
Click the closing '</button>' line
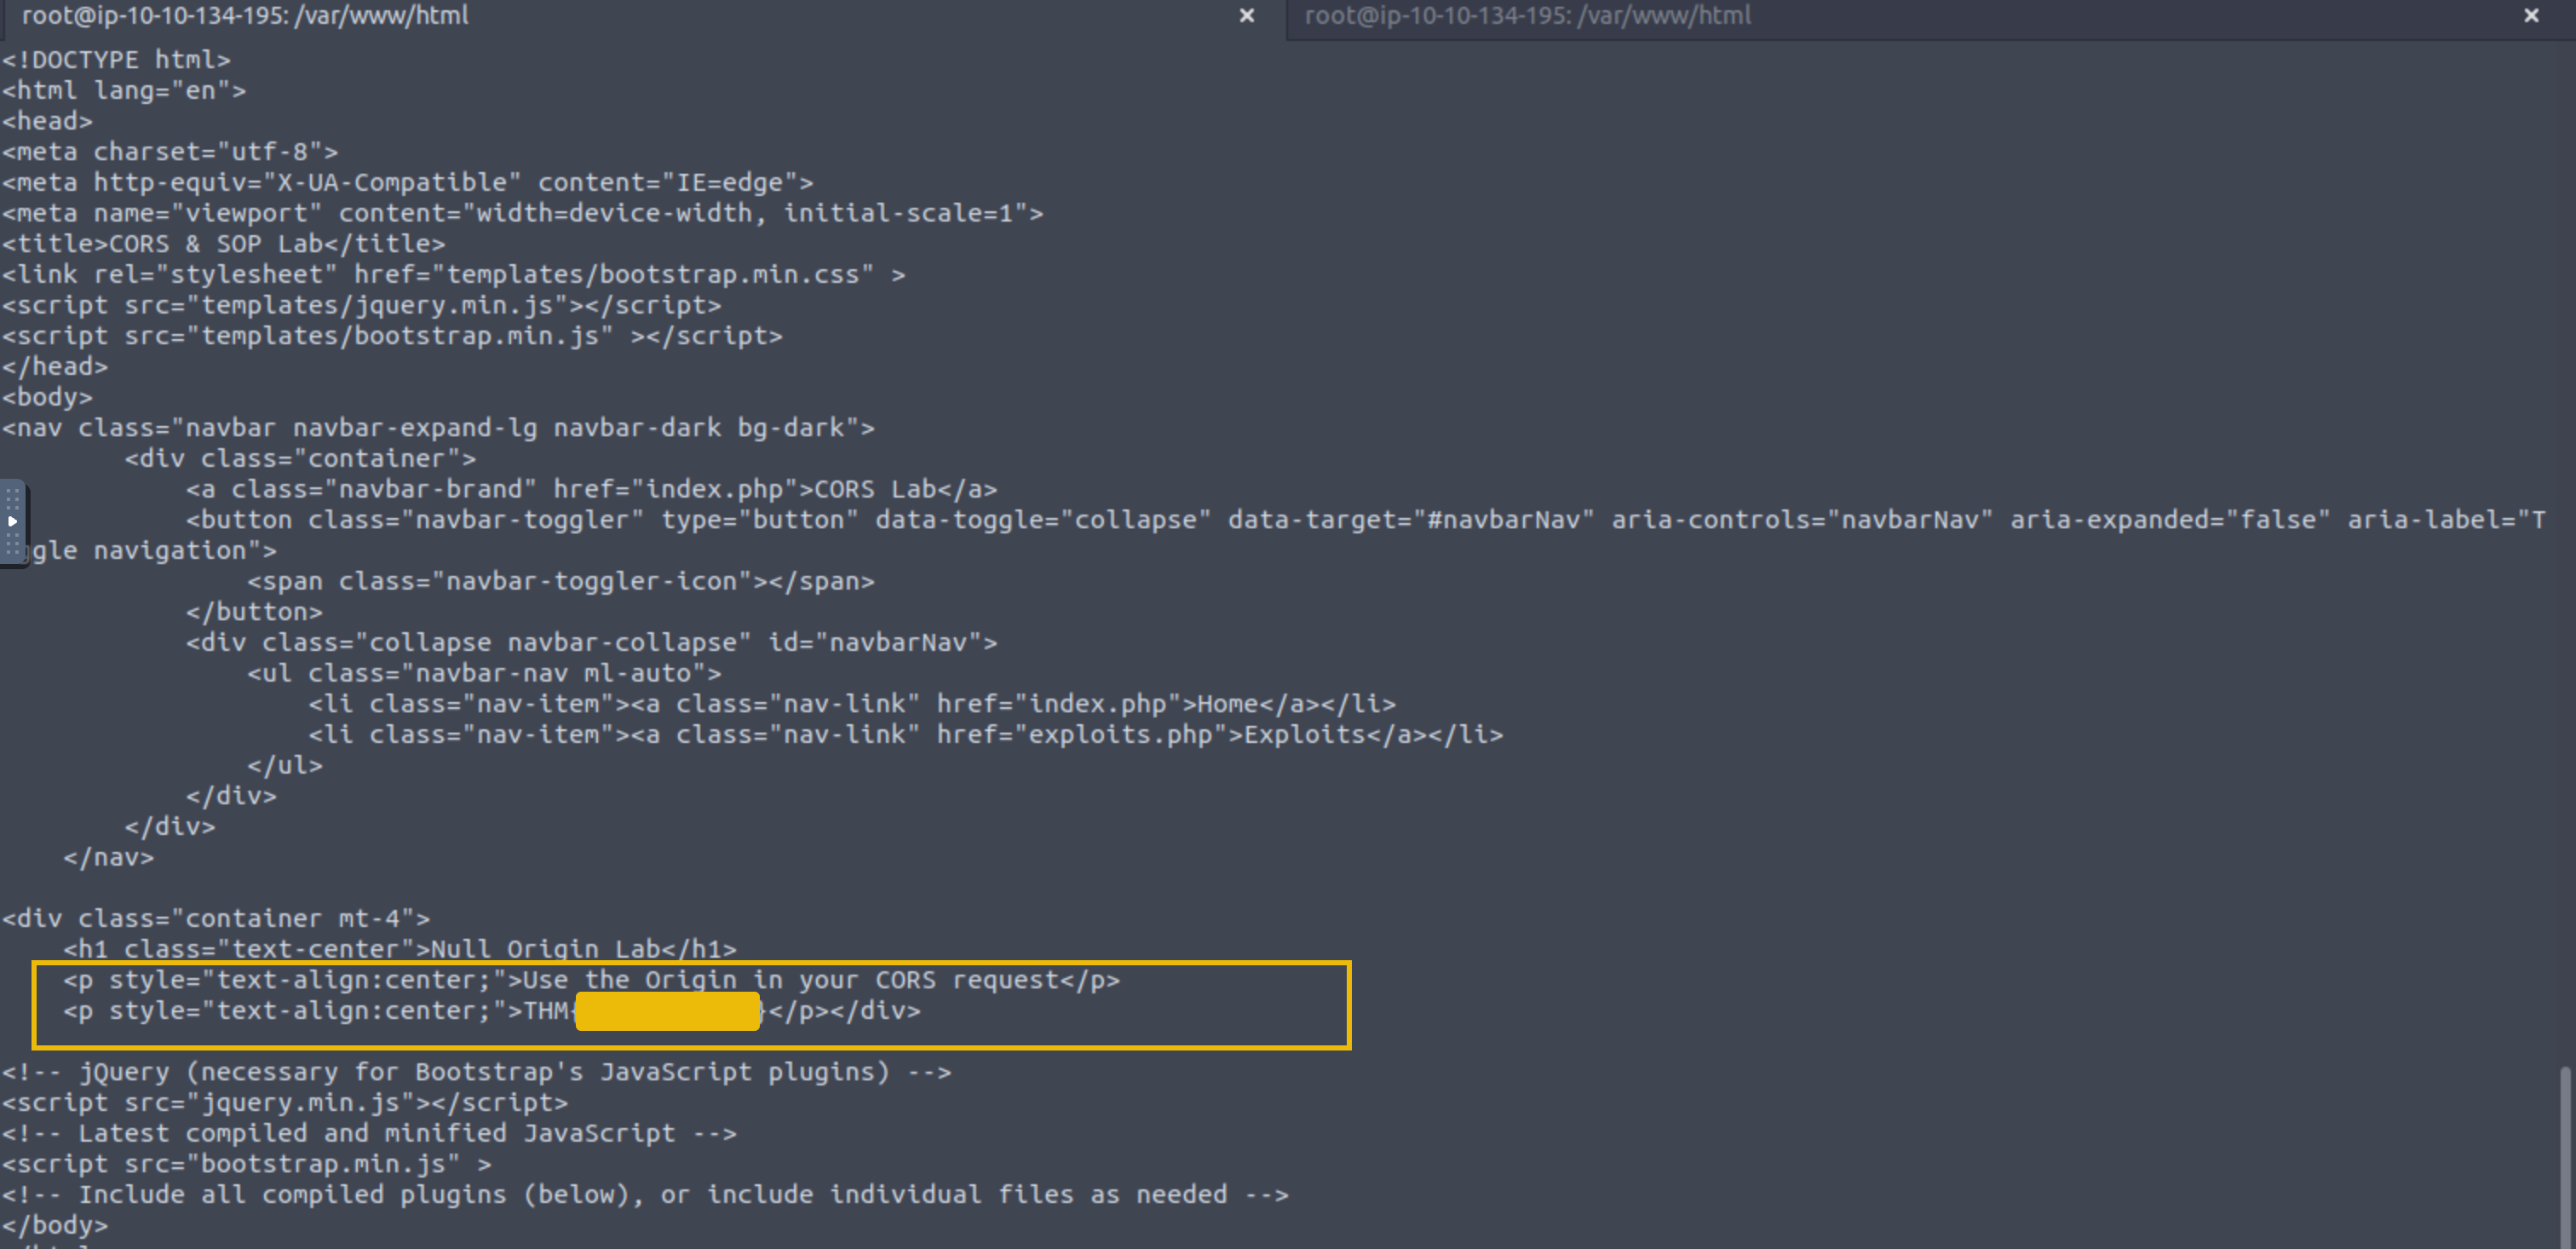click(x=255, y=612)
